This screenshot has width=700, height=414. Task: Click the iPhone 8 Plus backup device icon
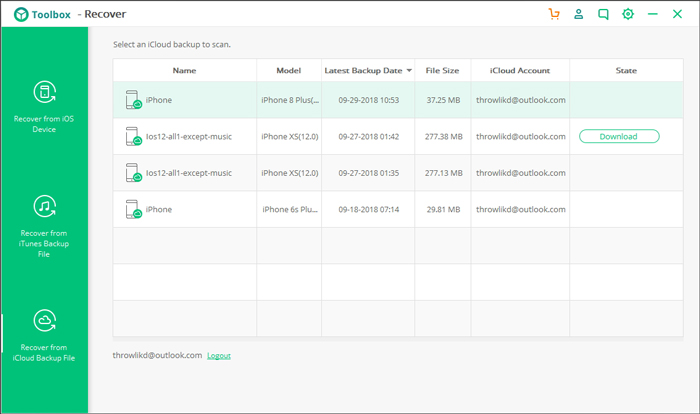pos(133,100)
